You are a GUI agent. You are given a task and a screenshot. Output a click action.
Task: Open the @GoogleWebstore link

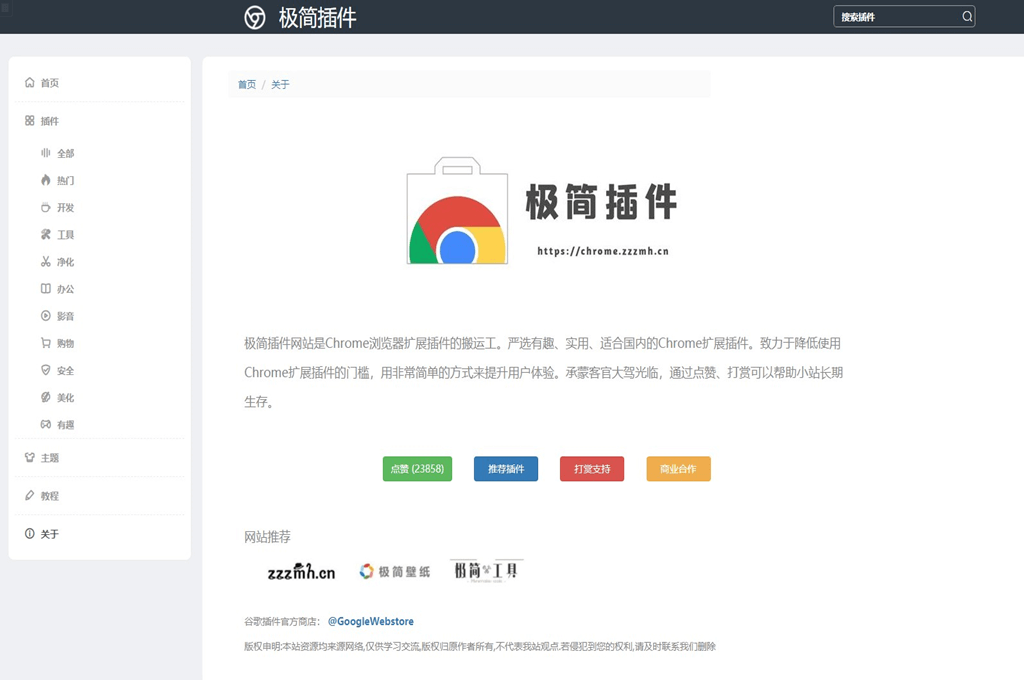tap(370, 621)
